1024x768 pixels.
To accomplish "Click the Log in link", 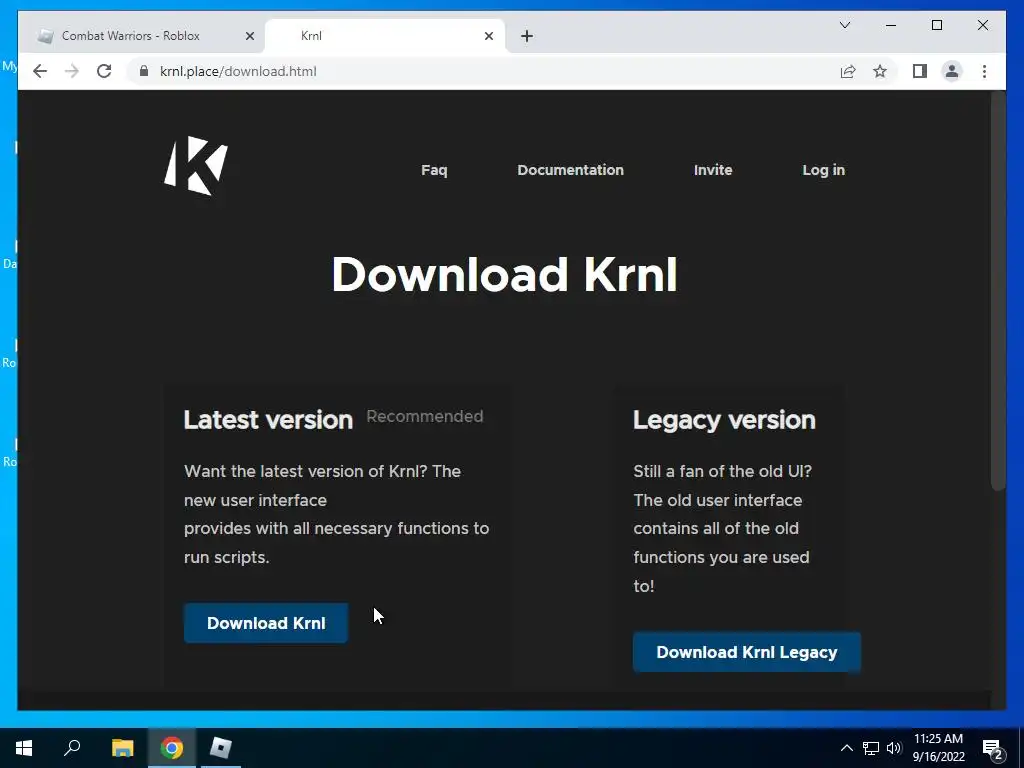I will 824,170.
